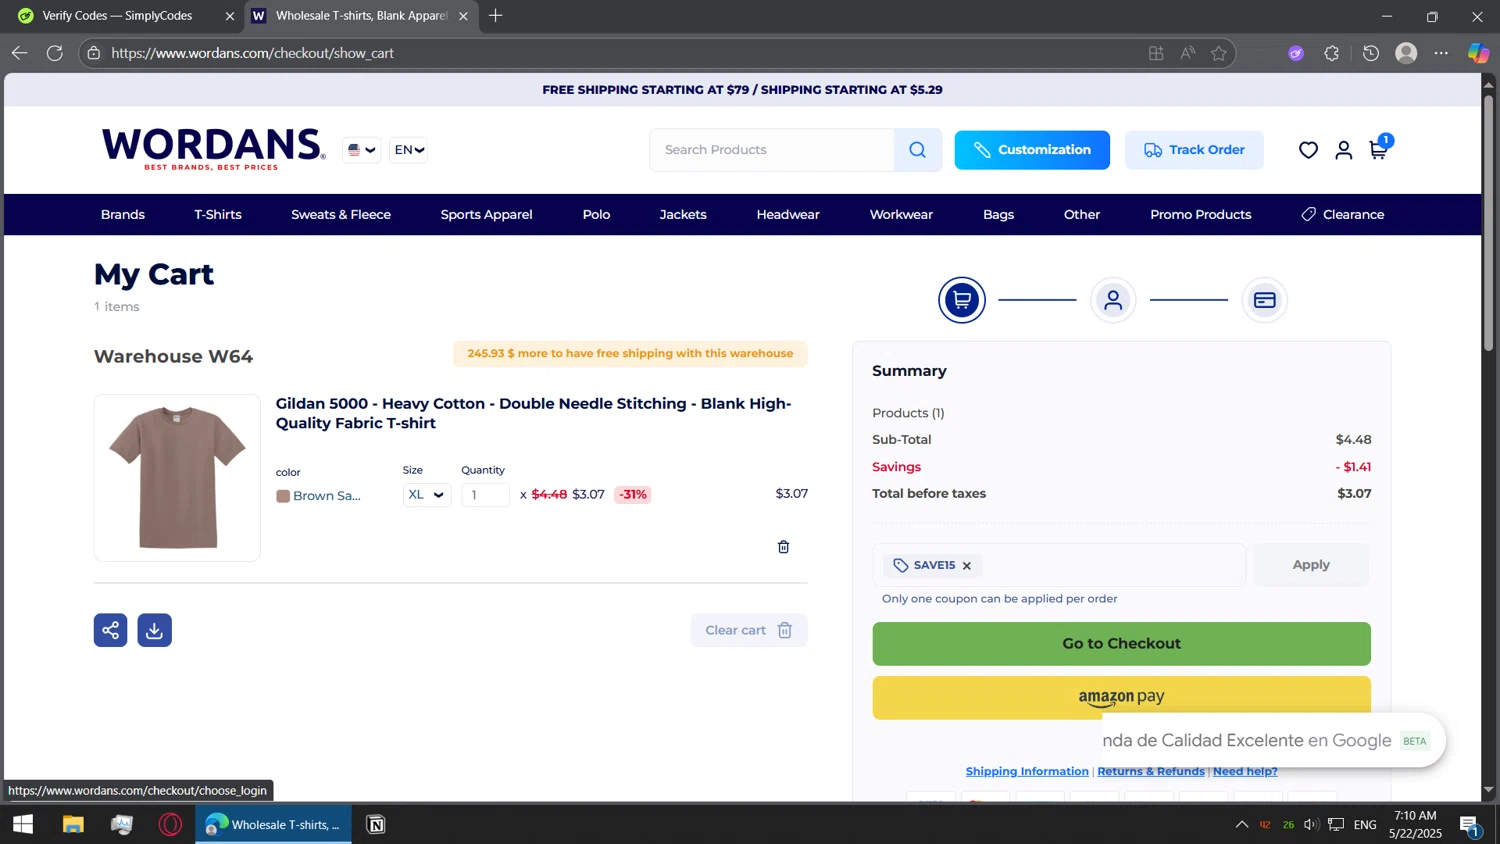Open the Clearance menu
The image size is (1500, 844).
pyautogui.click(x=1343, y=215)
